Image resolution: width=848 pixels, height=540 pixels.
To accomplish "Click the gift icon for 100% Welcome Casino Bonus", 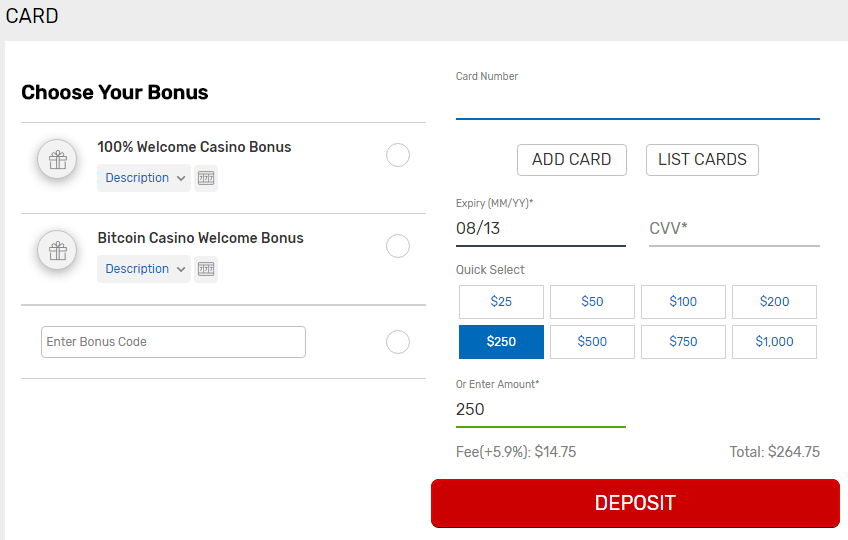I will 57,159.
